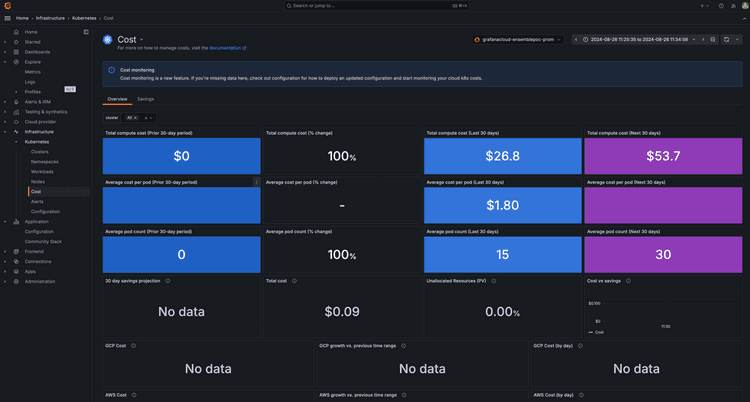Click inside the Search or jump to field
750x402 pixels.
[x=375, y=6]
